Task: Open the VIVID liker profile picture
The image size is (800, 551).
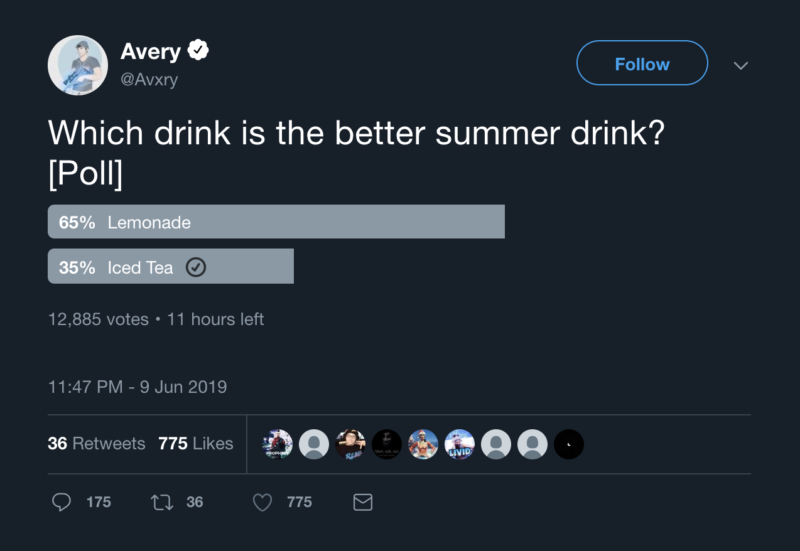Action: 460,444
